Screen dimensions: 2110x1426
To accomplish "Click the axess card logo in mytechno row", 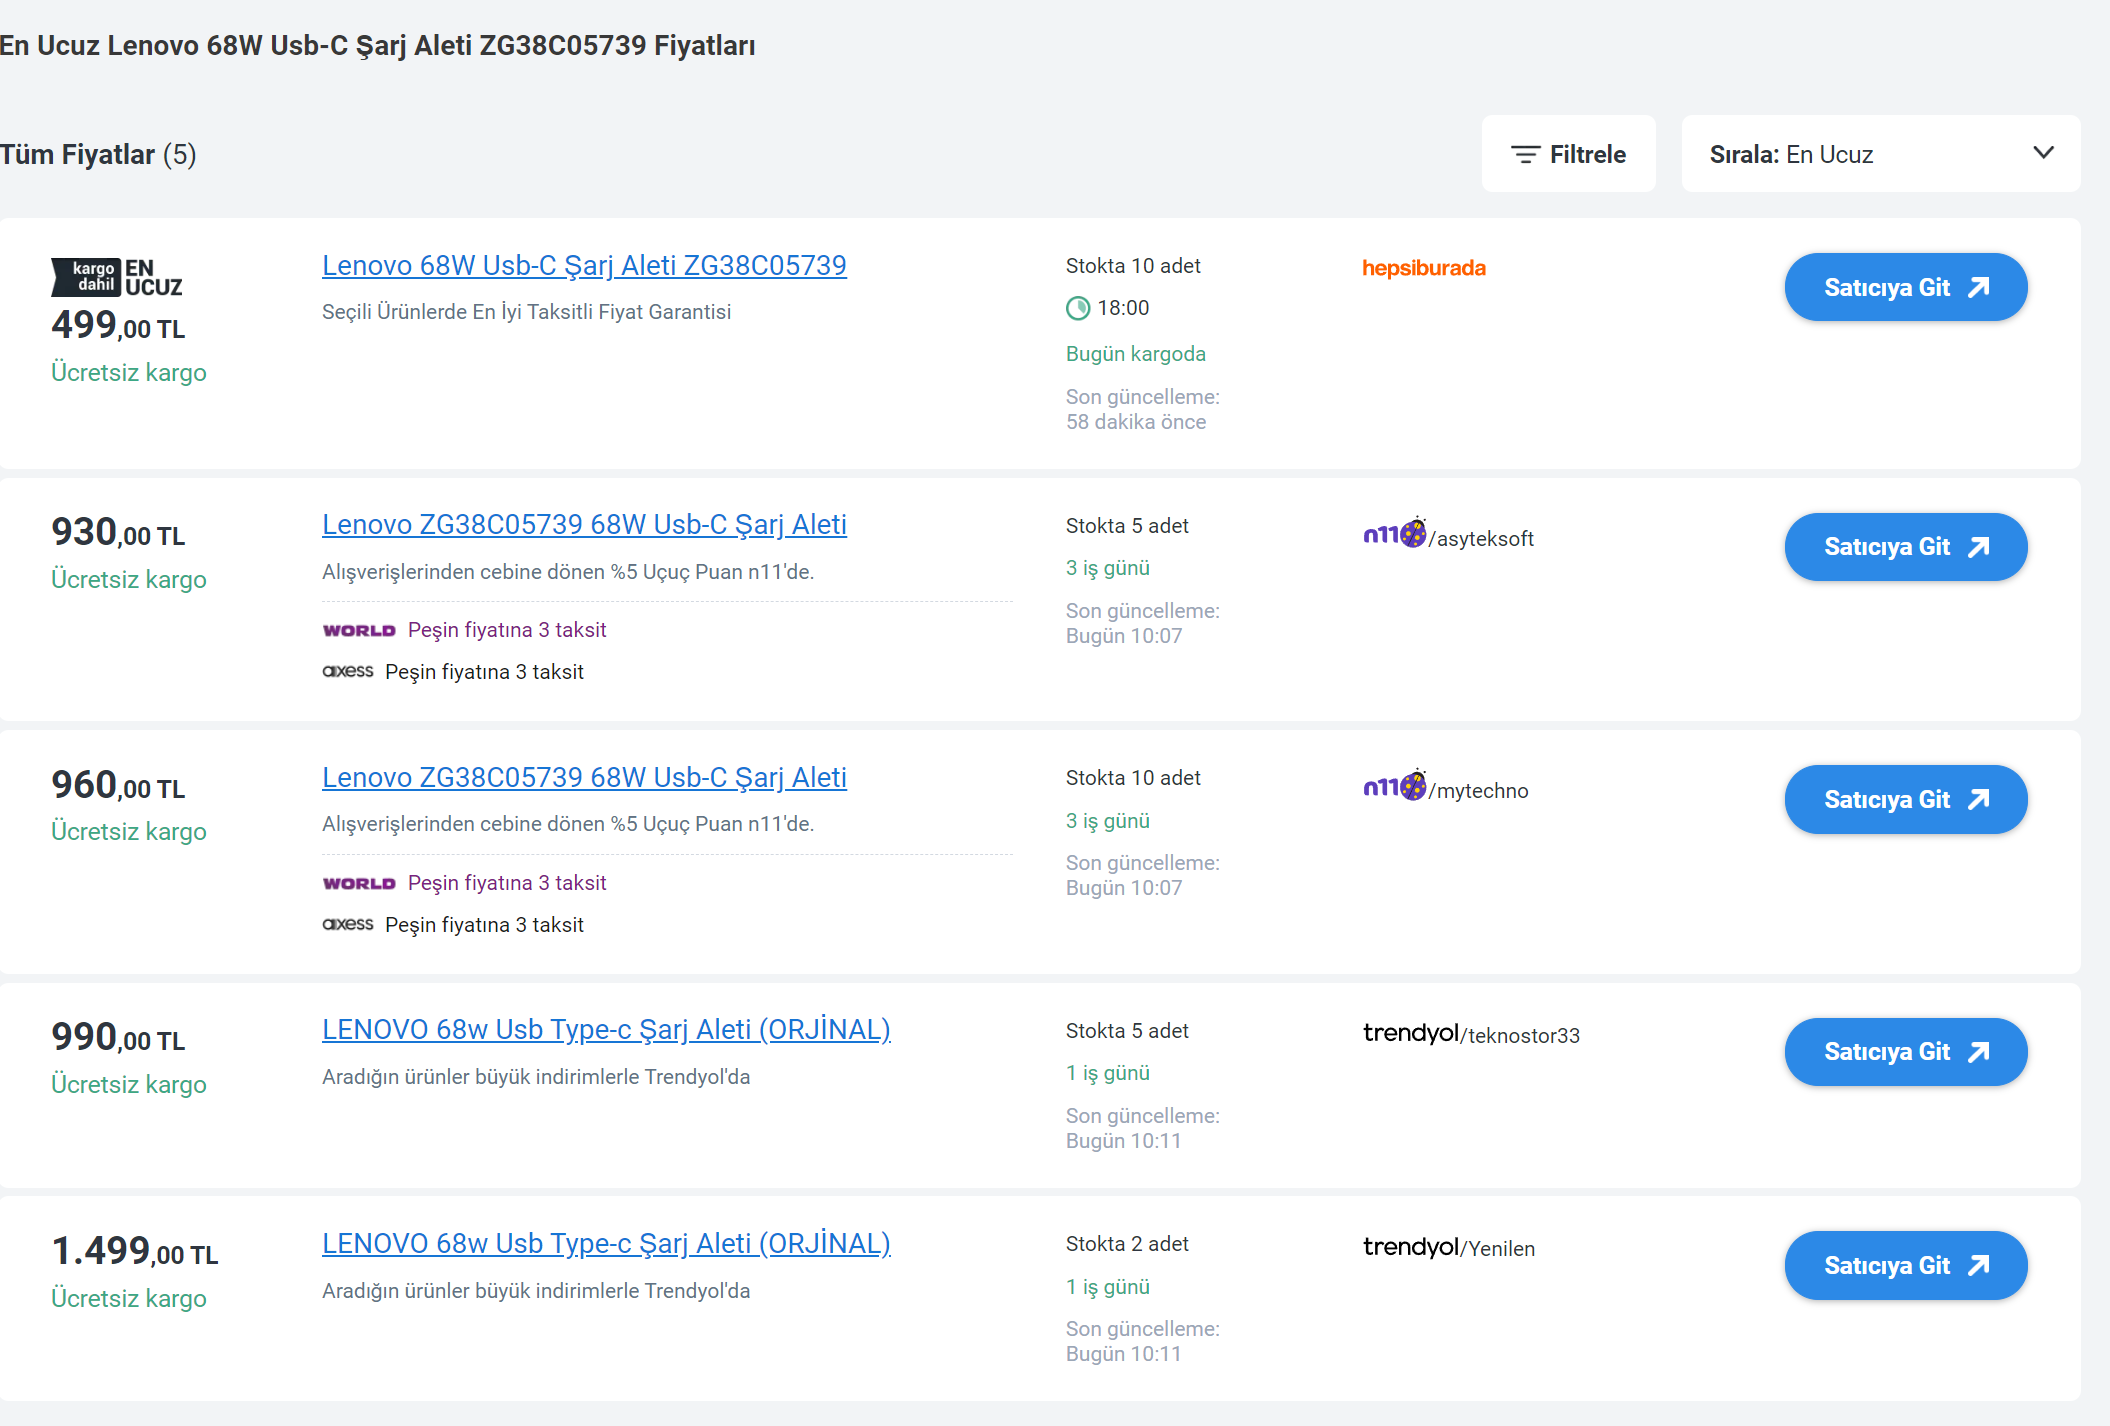I will click(348, 924).
